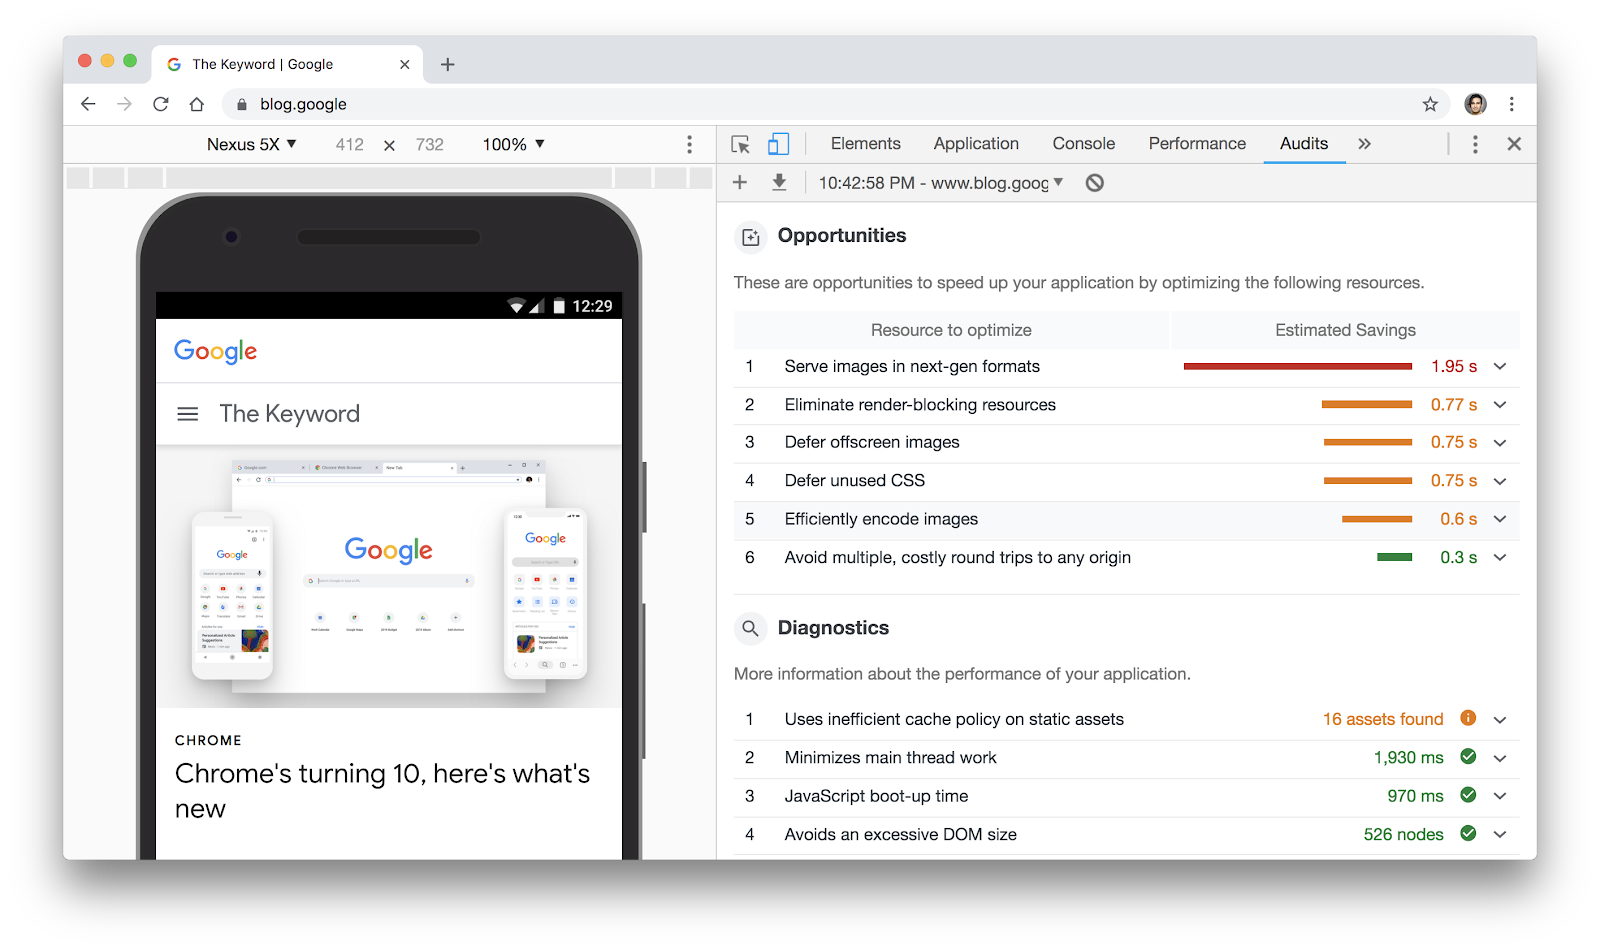Start a new audit with plus icon

pyautogui.click(x=740, y=182)
